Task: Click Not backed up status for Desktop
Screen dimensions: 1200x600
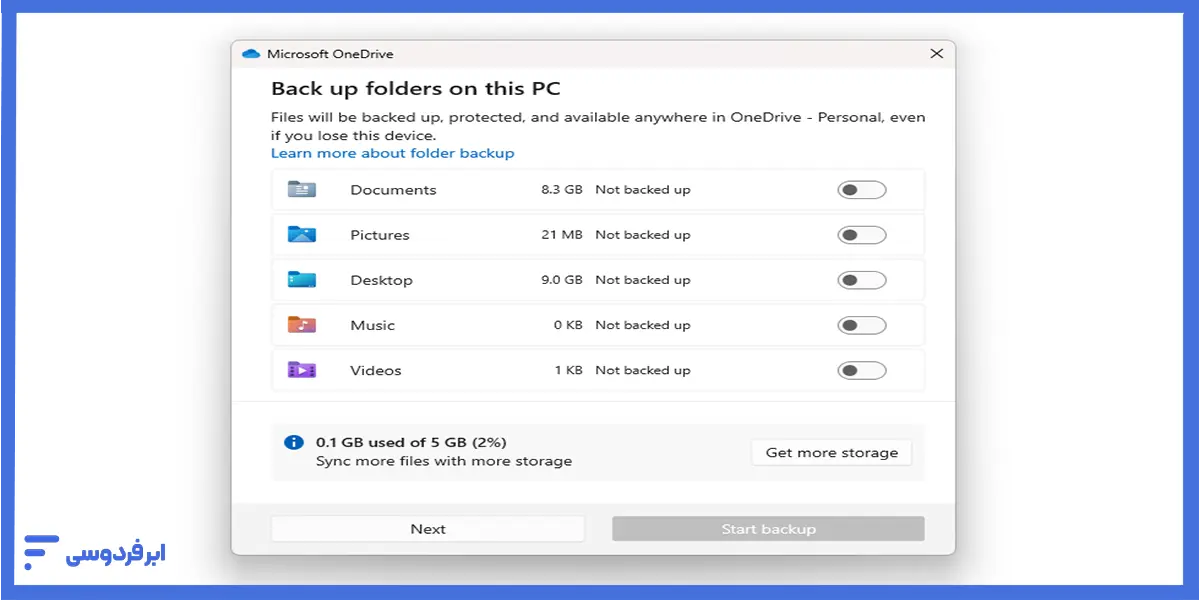Action: [643, 280]
